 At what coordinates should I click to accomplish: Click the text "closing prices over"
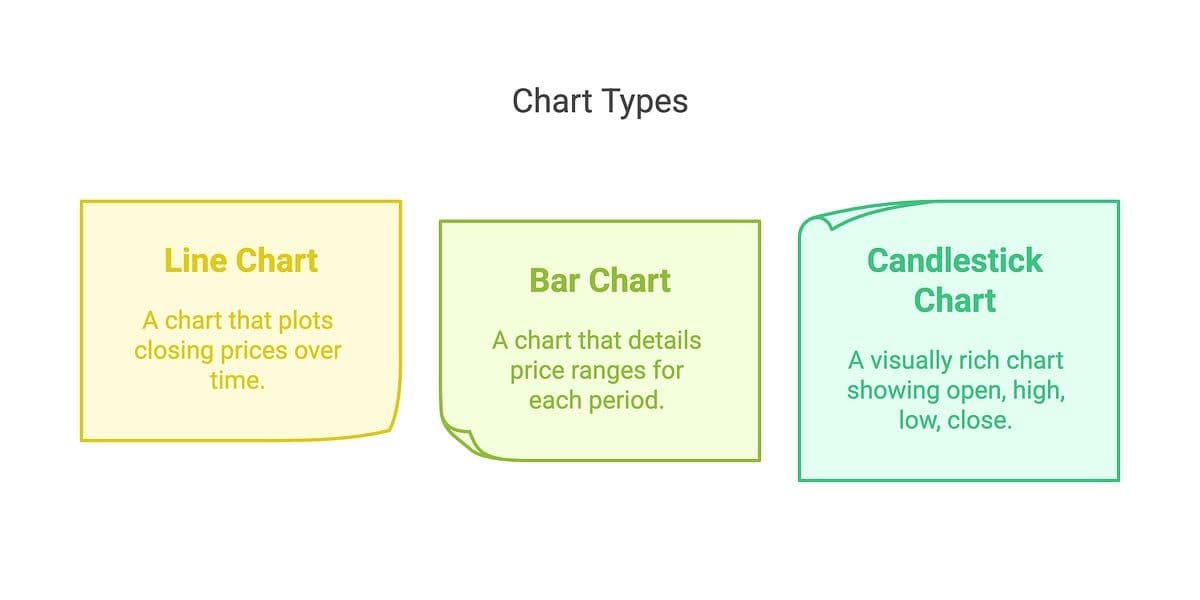coord(238,351)
